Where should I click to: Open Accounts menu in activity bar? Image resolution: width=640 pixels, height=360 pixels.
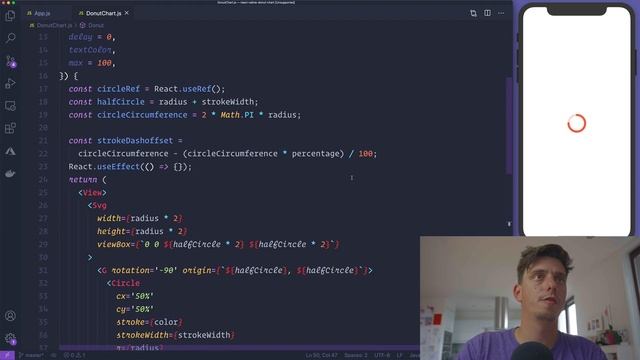[10, 316]
